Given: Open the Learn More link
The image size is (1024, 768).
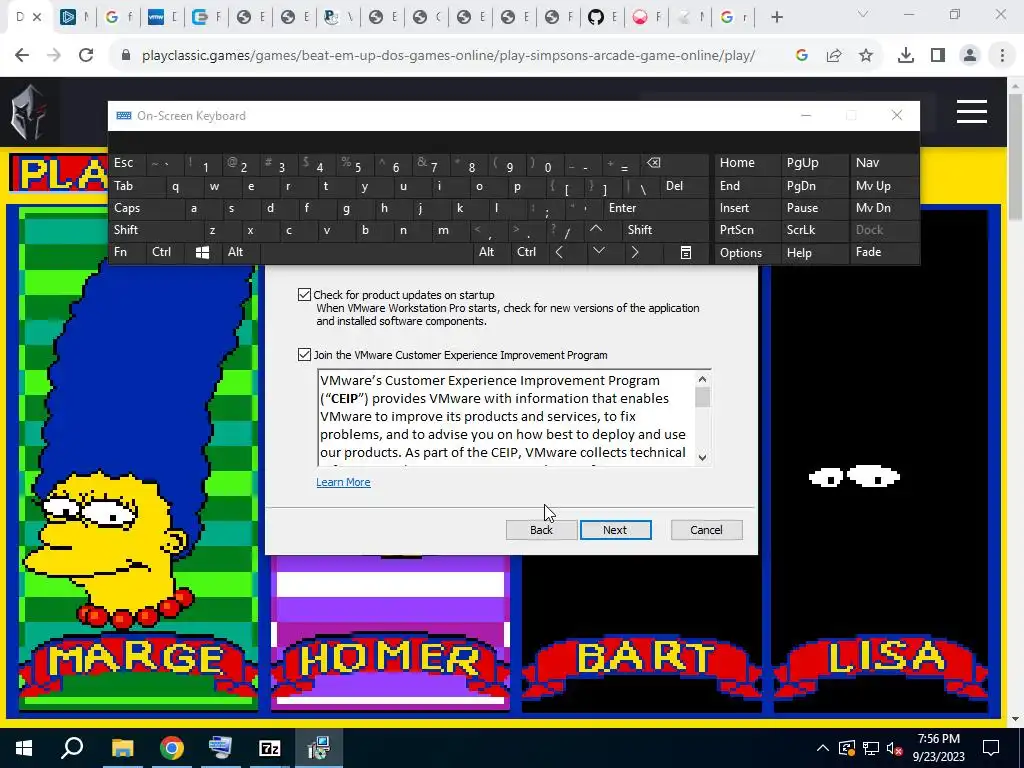Looking at the screenshot, I should click(x=343, y=482).
